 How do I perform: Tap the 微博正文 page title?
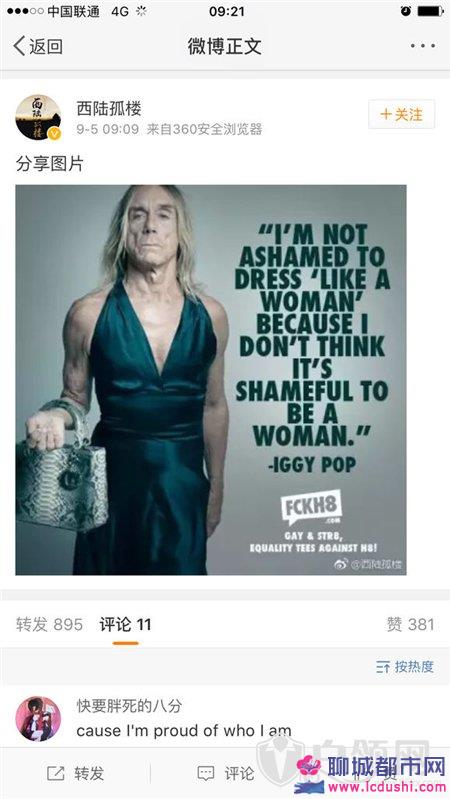tap(225, 46)
